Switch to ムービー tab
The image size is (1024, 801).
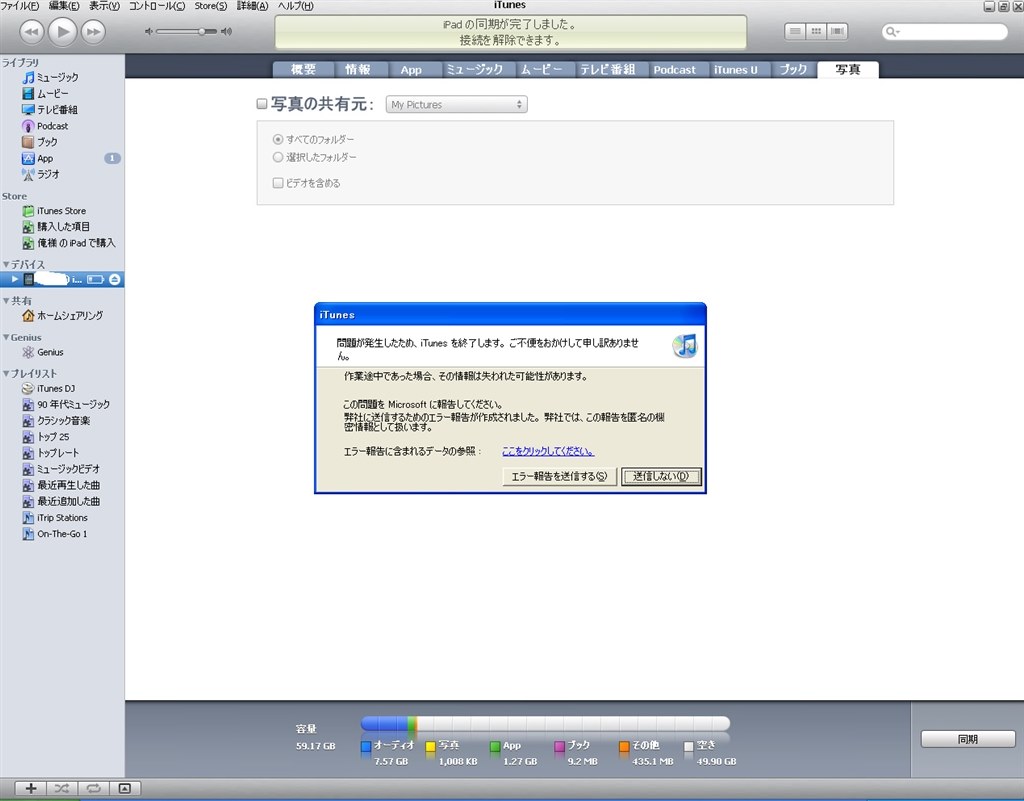click(541, 70)
